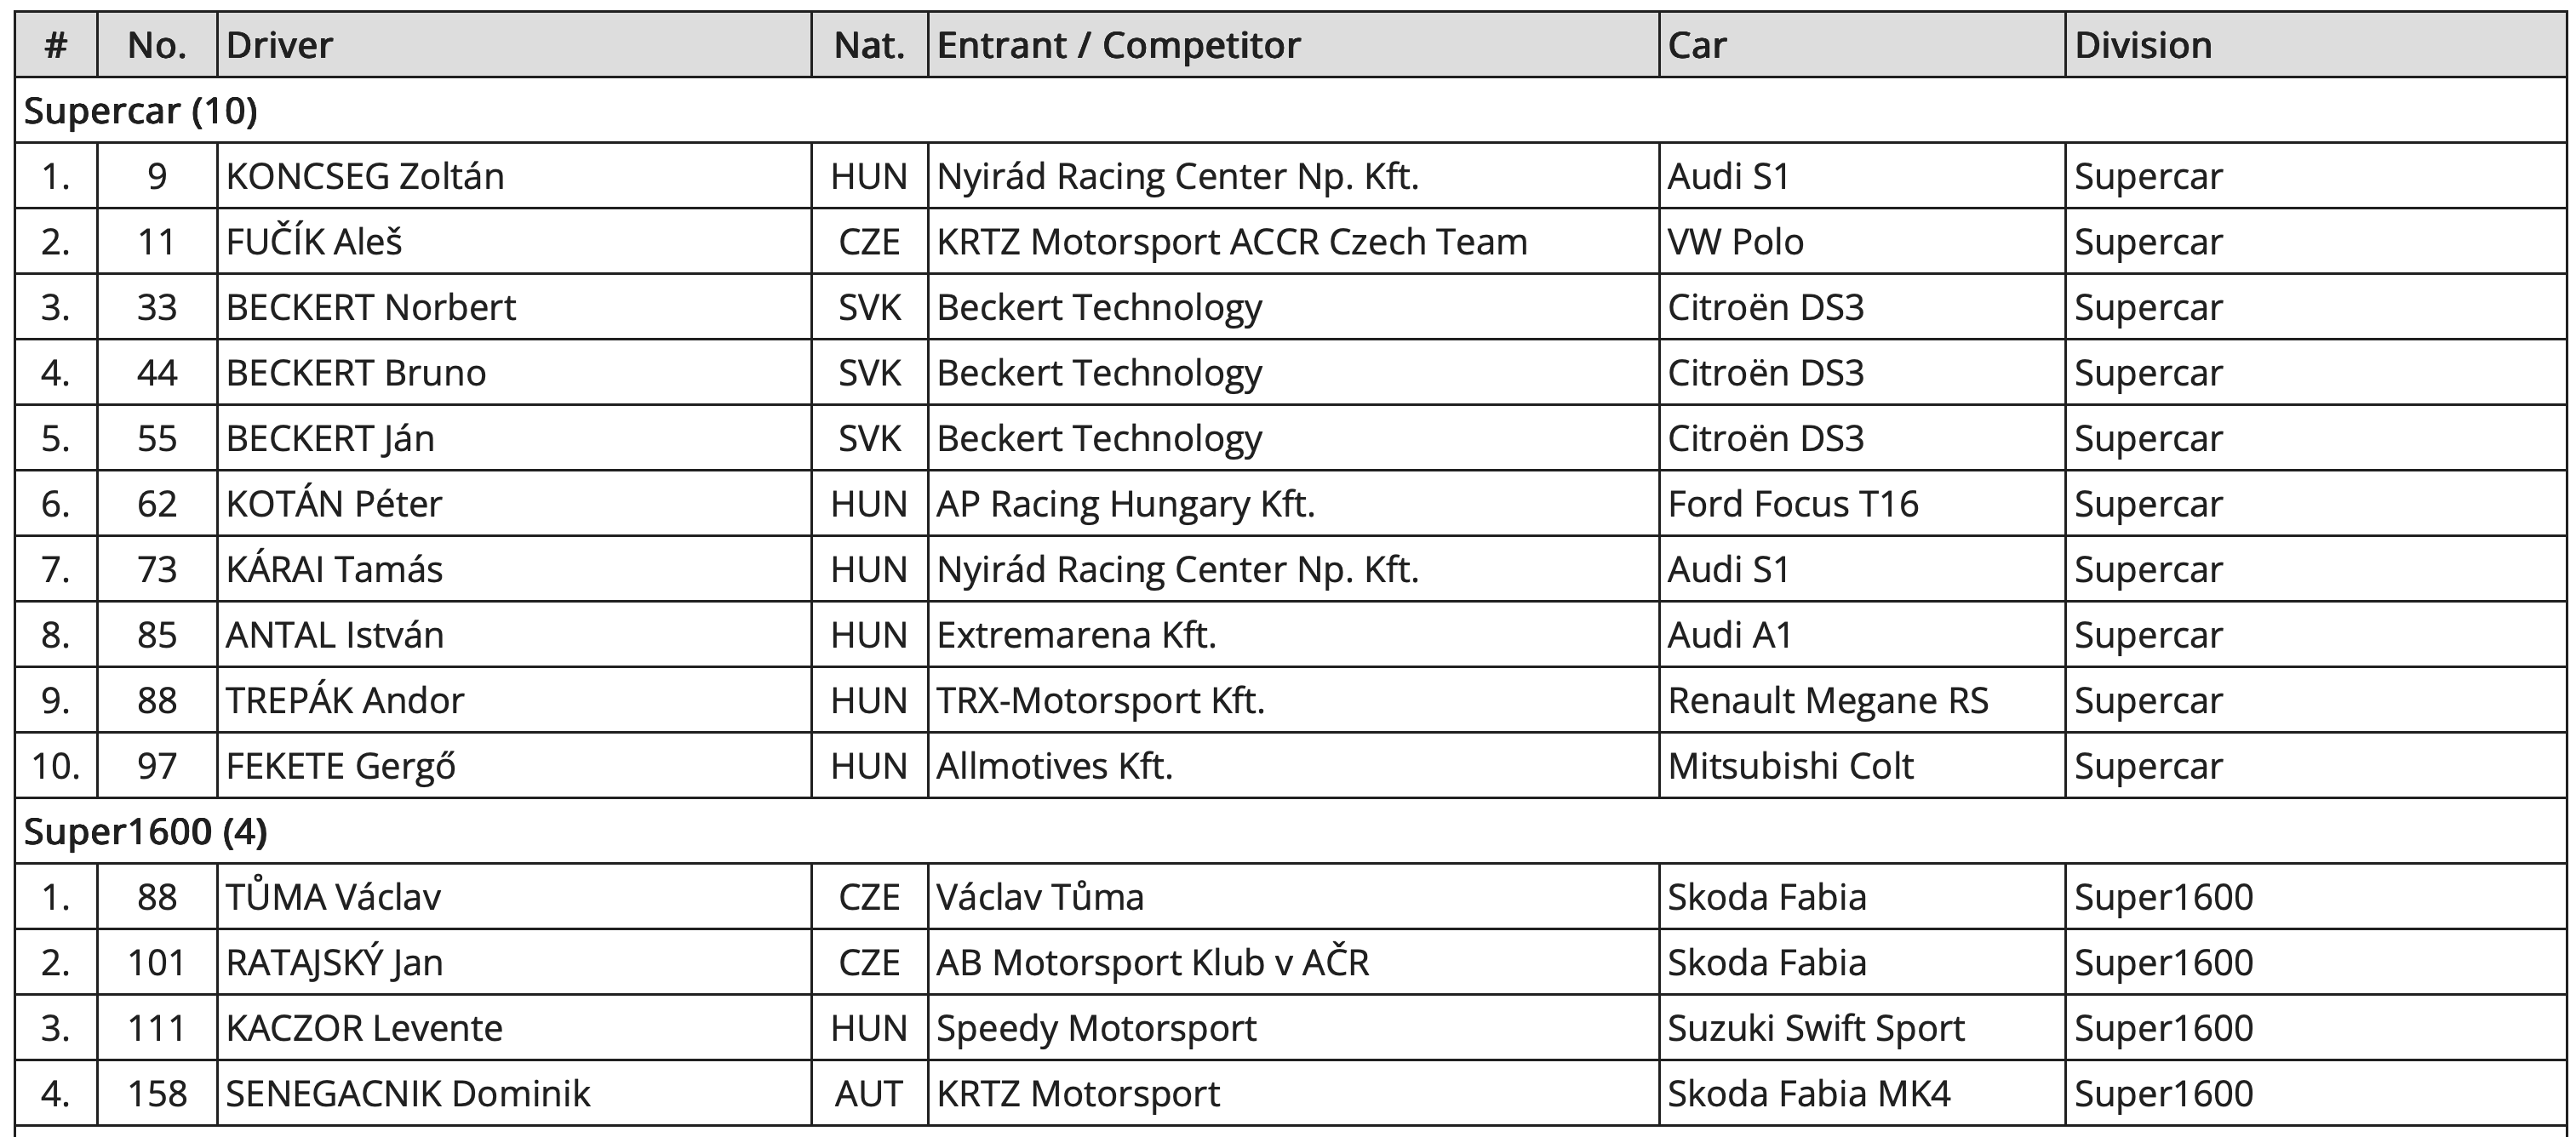Click the Driver column header
2576x1137 pixels.
279,45
